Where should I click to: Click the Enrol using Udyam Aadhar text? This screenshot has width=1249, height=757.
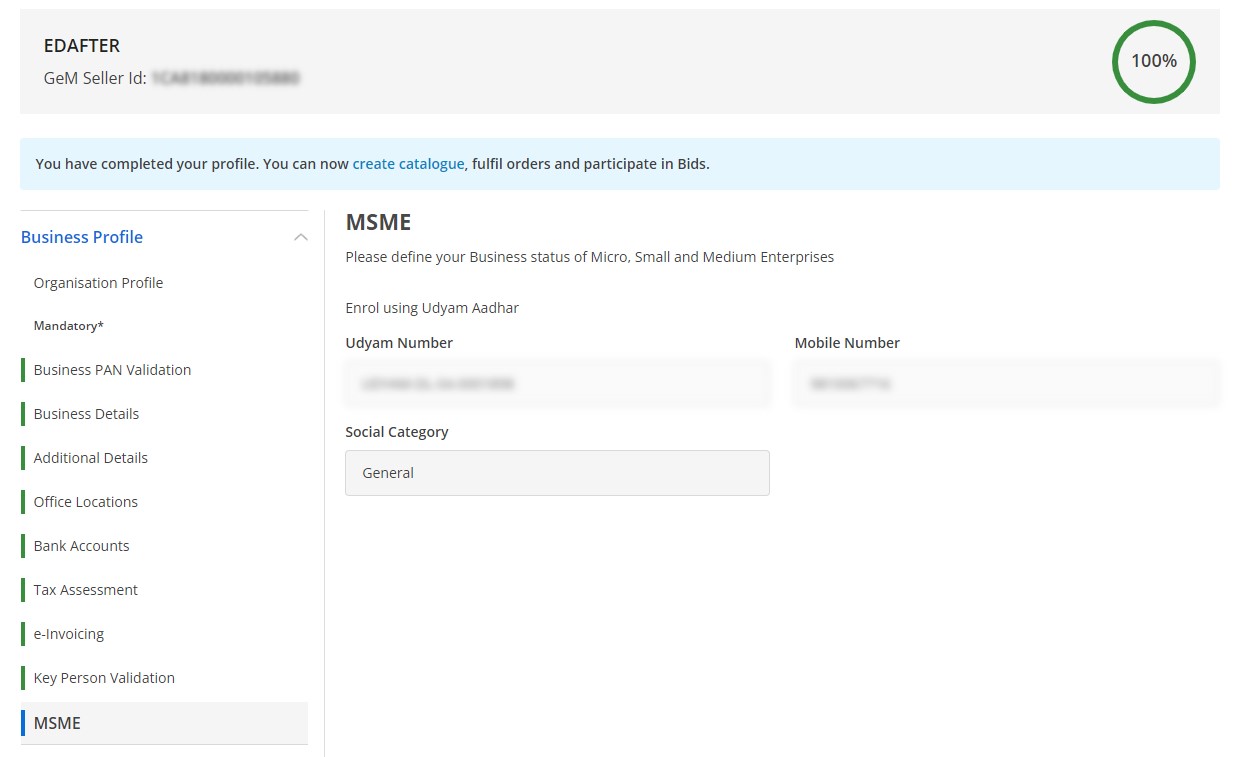(432, 308)
